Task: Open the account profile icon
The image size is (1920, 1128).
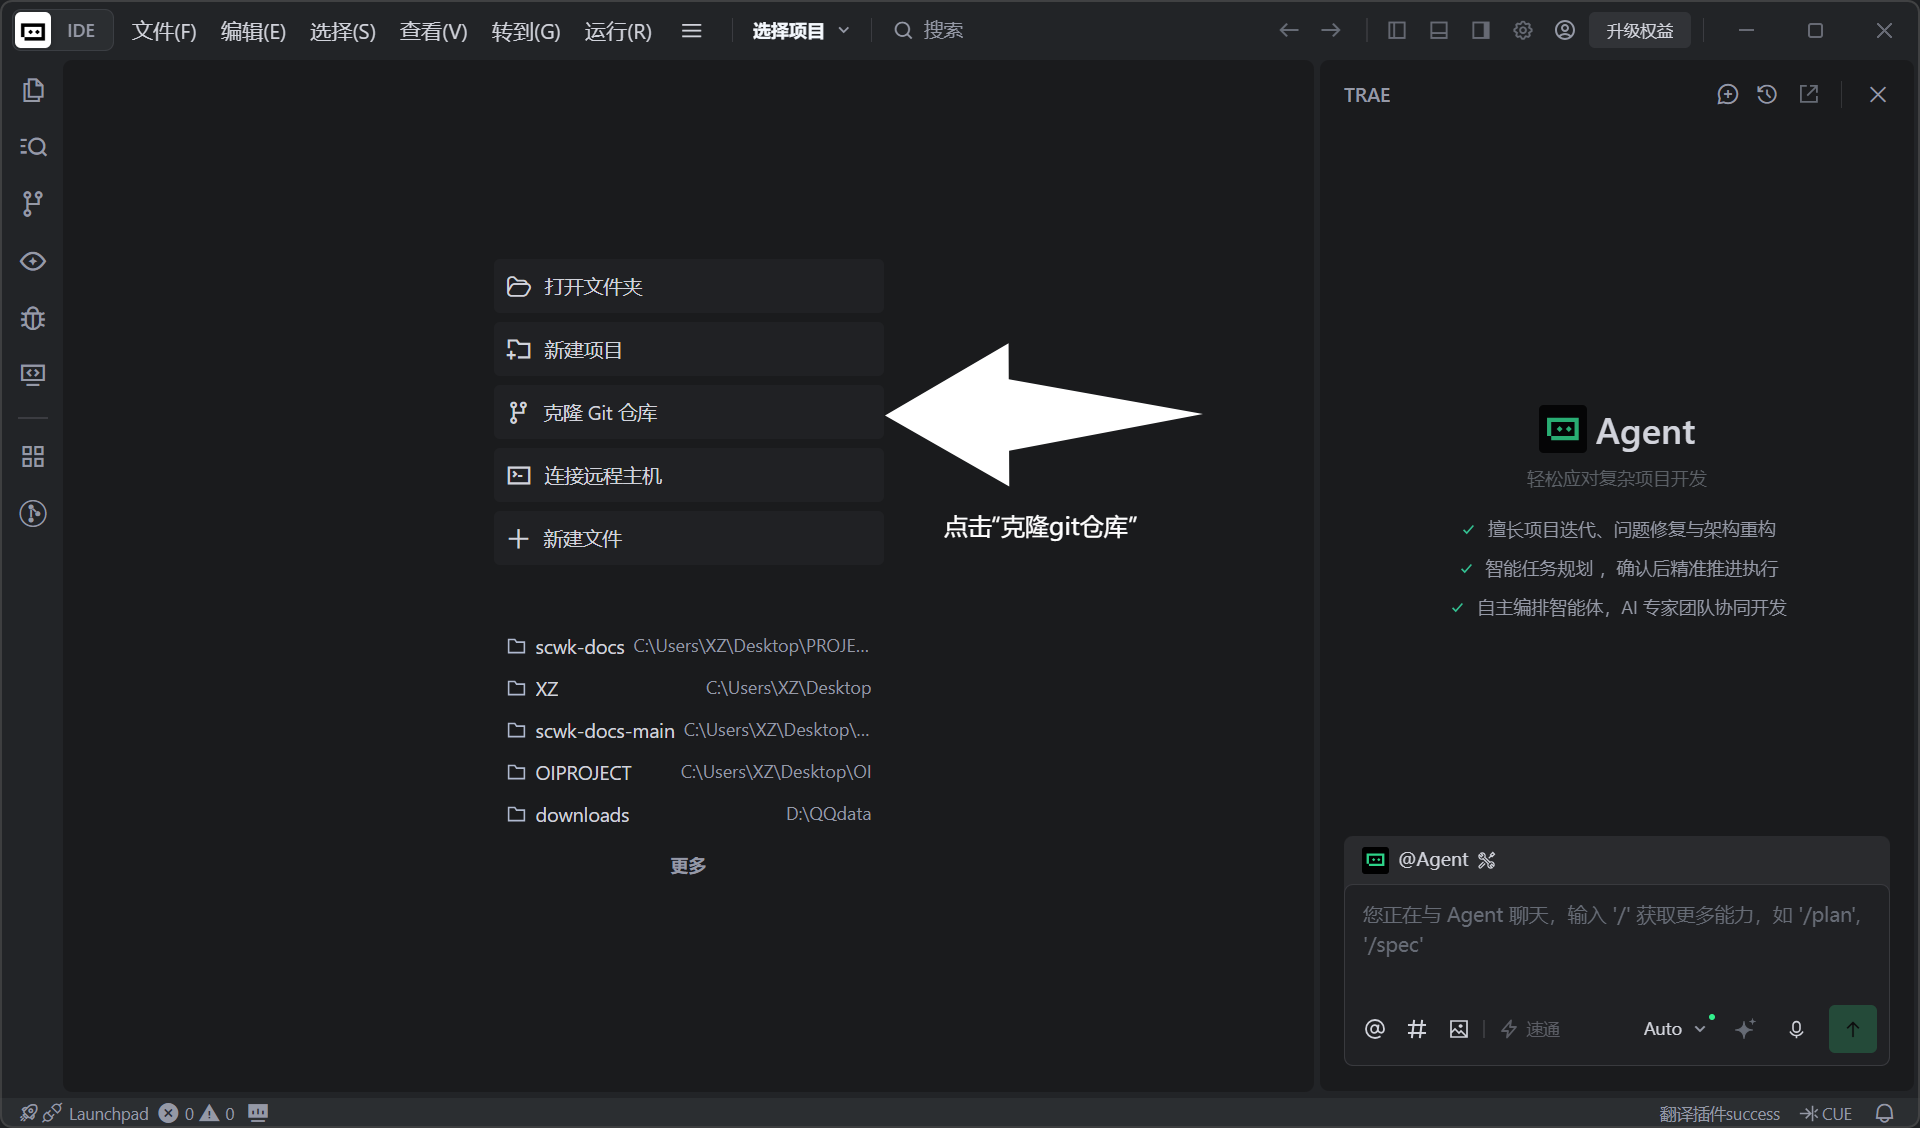Action: (x=1565, y=31)
